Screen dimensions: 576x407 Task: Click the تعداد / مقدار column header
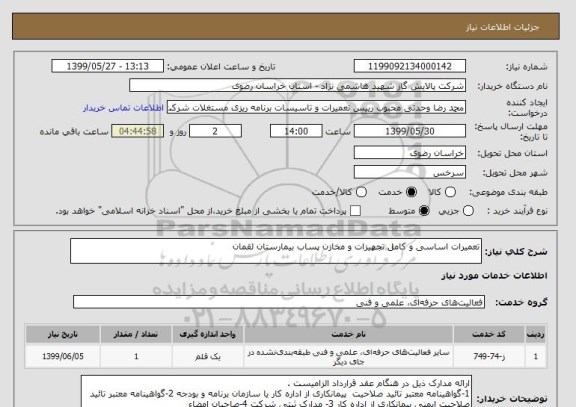point(136,334)
